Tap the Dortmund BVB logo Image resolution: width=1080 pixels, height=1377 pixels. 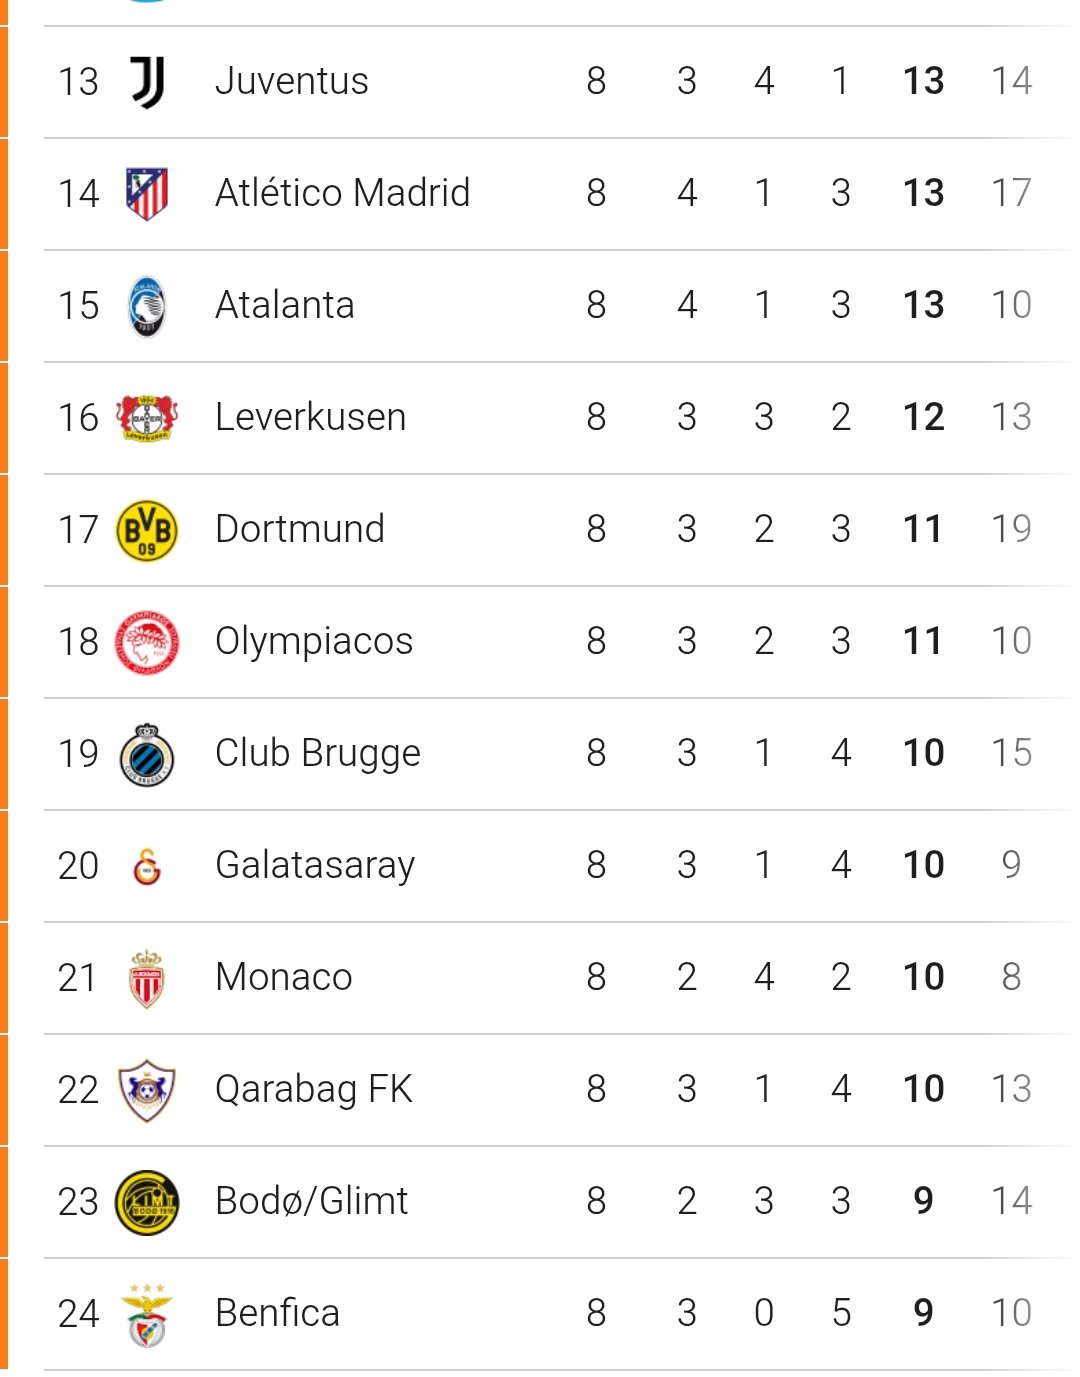pos(147,530)
